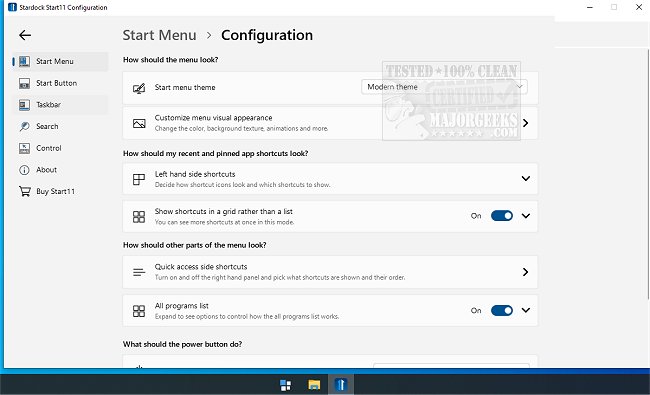This screenshot has height=395, width=650.
Task: Click the Start menu theme icon
Action: [x=139, y=88]
